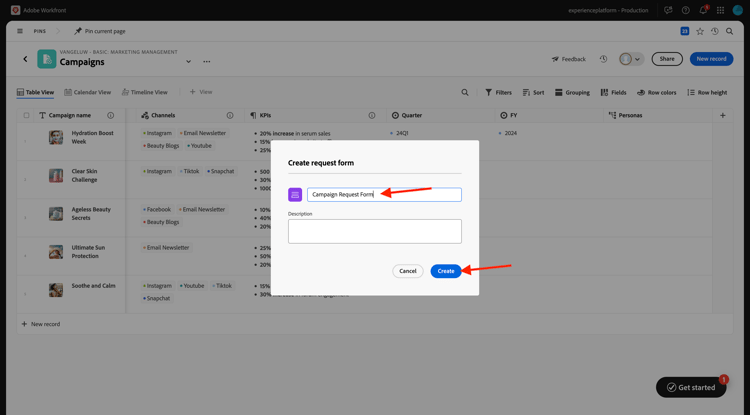Open the search magnifier in top bar
750x415 pixels.
tap(729, 31)
